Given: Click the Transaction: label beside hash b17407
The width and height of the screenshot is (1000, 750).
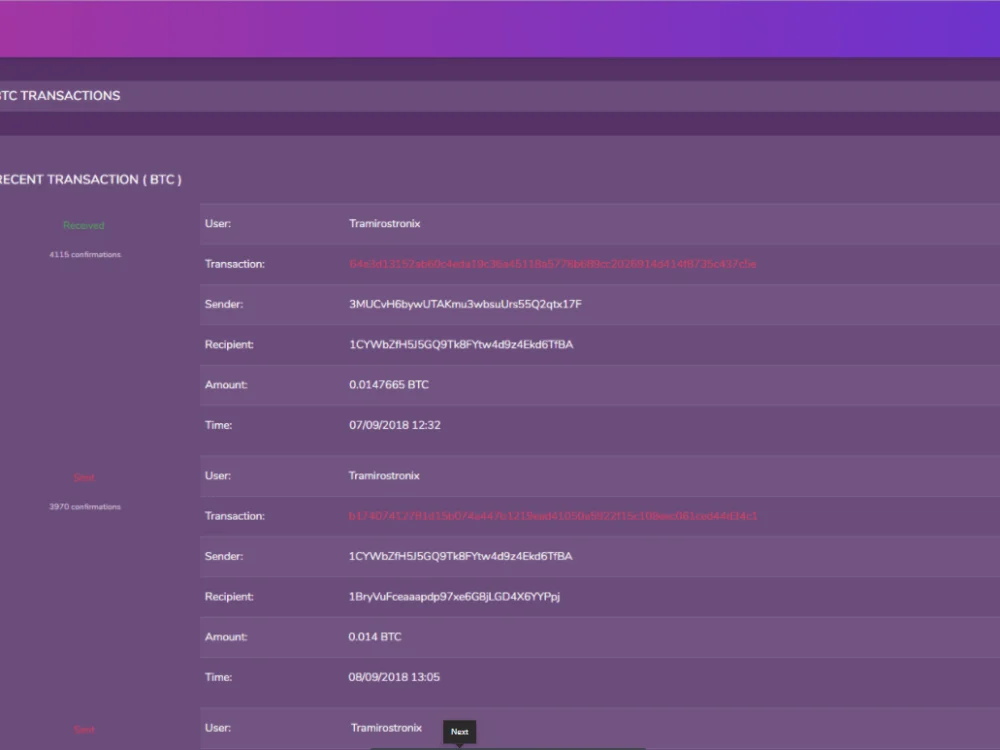Looking at the screenshot, I should (x=235, y=516).
